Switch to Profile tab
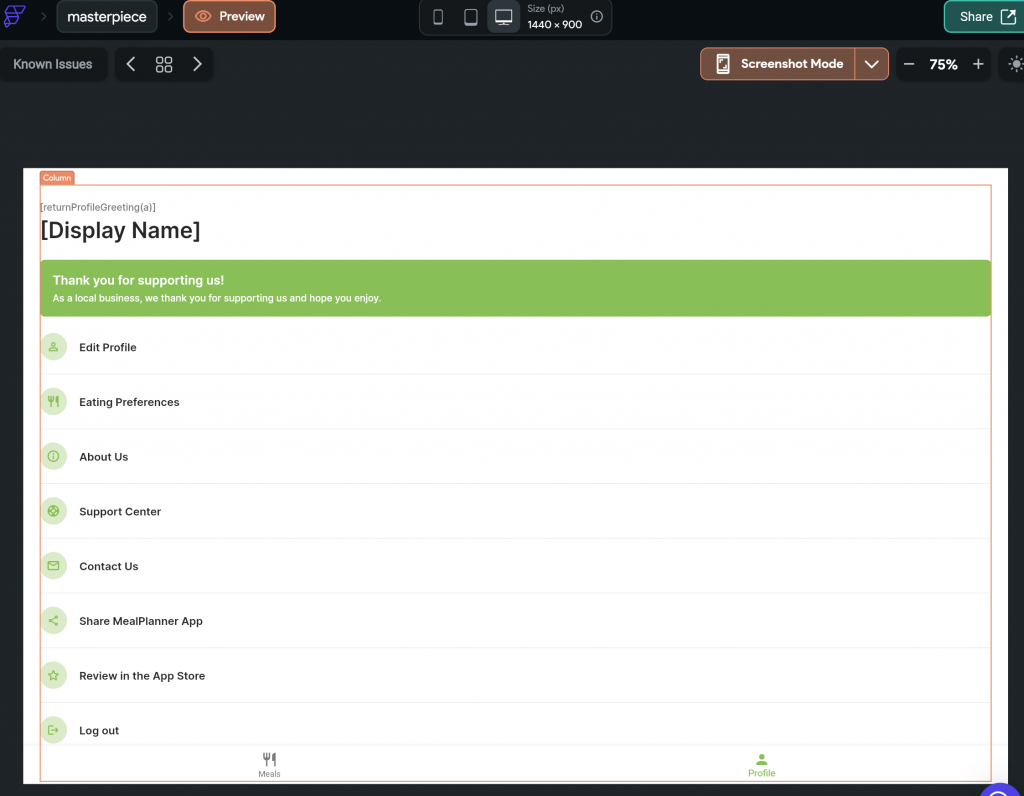The height and width of the screenshot is (796, 1024). [761, 765]
